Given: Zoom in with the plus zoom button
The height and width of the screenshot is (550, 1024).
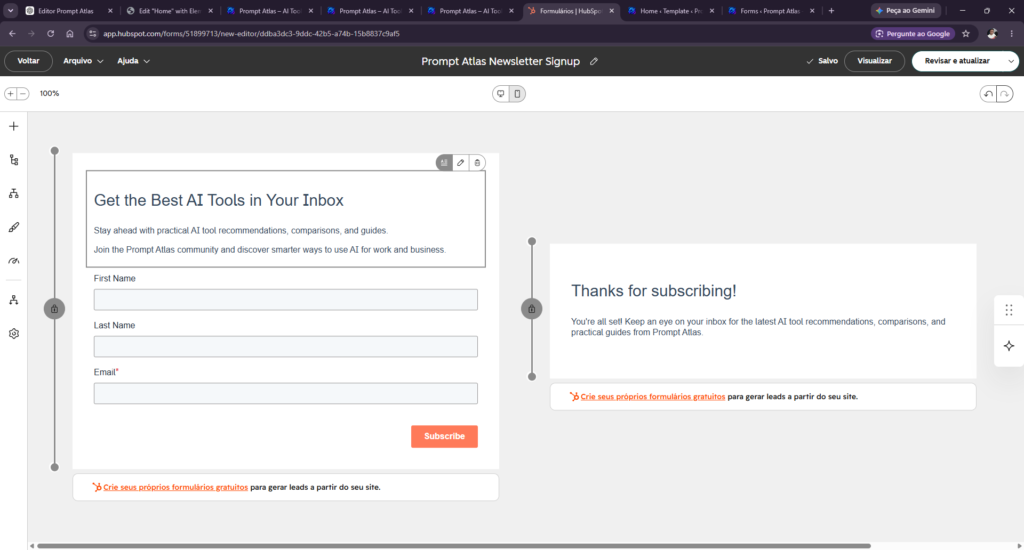Looking at the screenshot, I should [10, 93].
